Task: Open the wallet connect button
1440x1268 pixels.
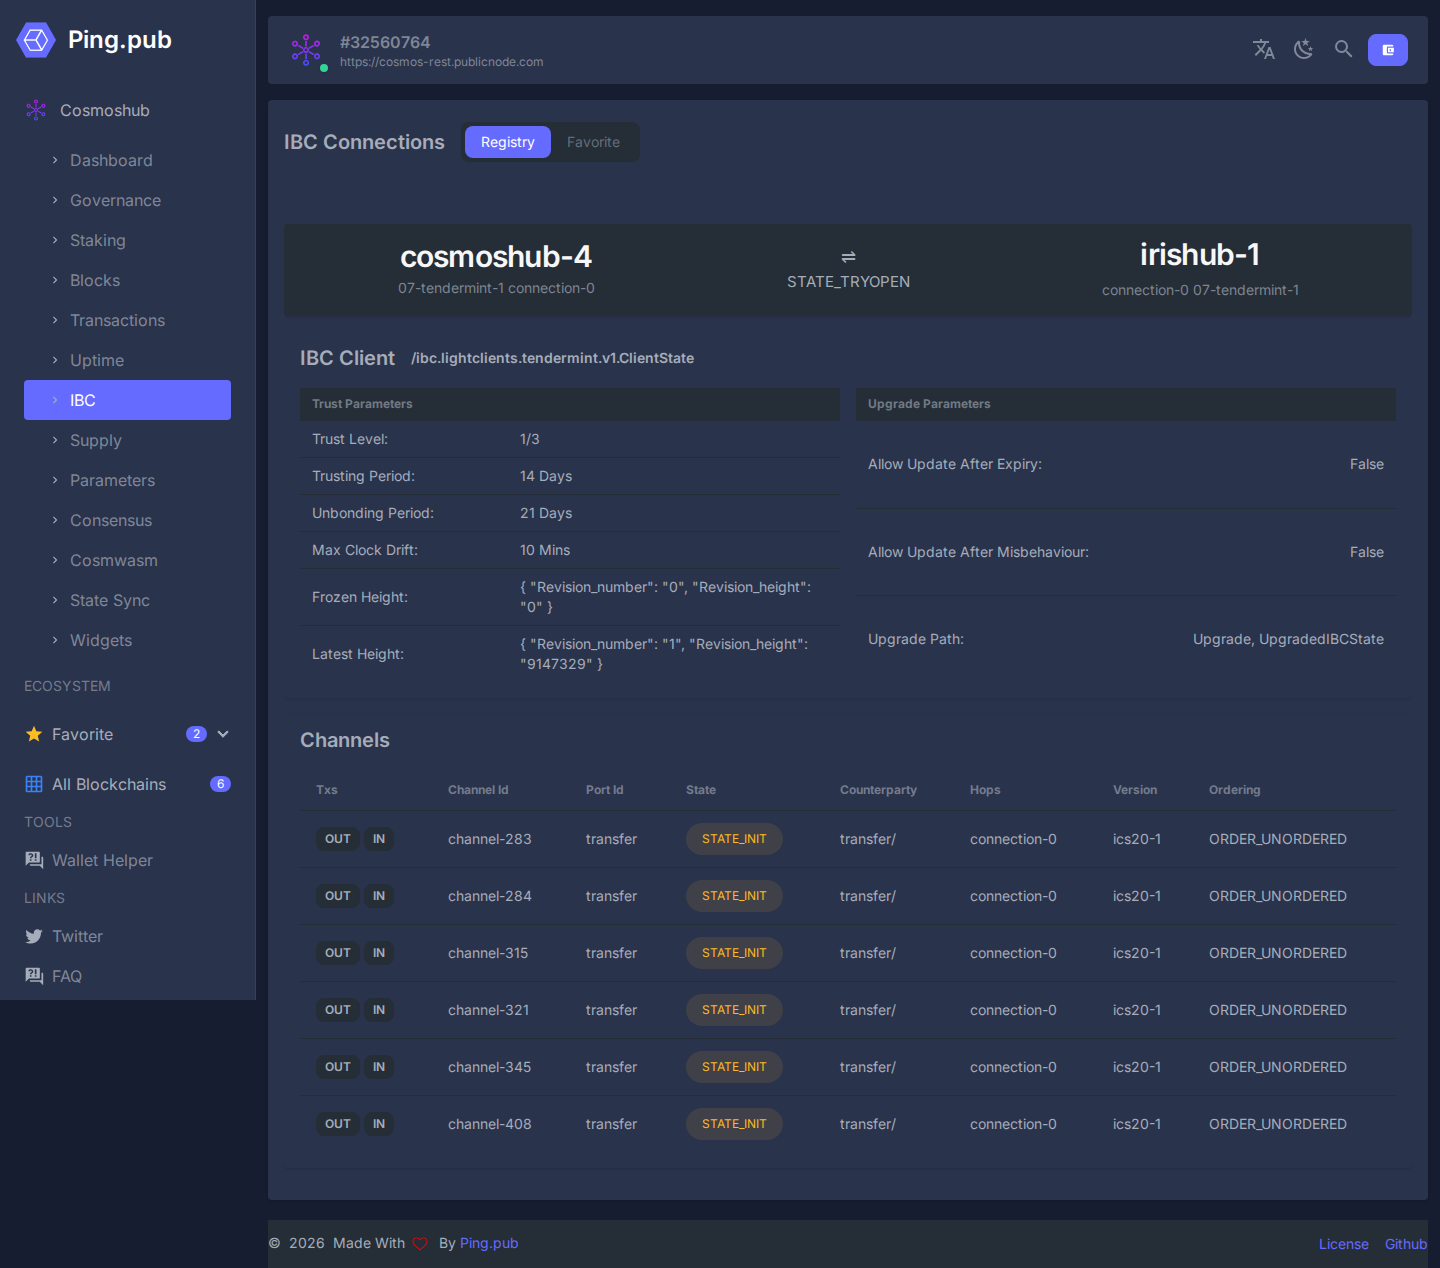Action: (x=1388, y=50)
